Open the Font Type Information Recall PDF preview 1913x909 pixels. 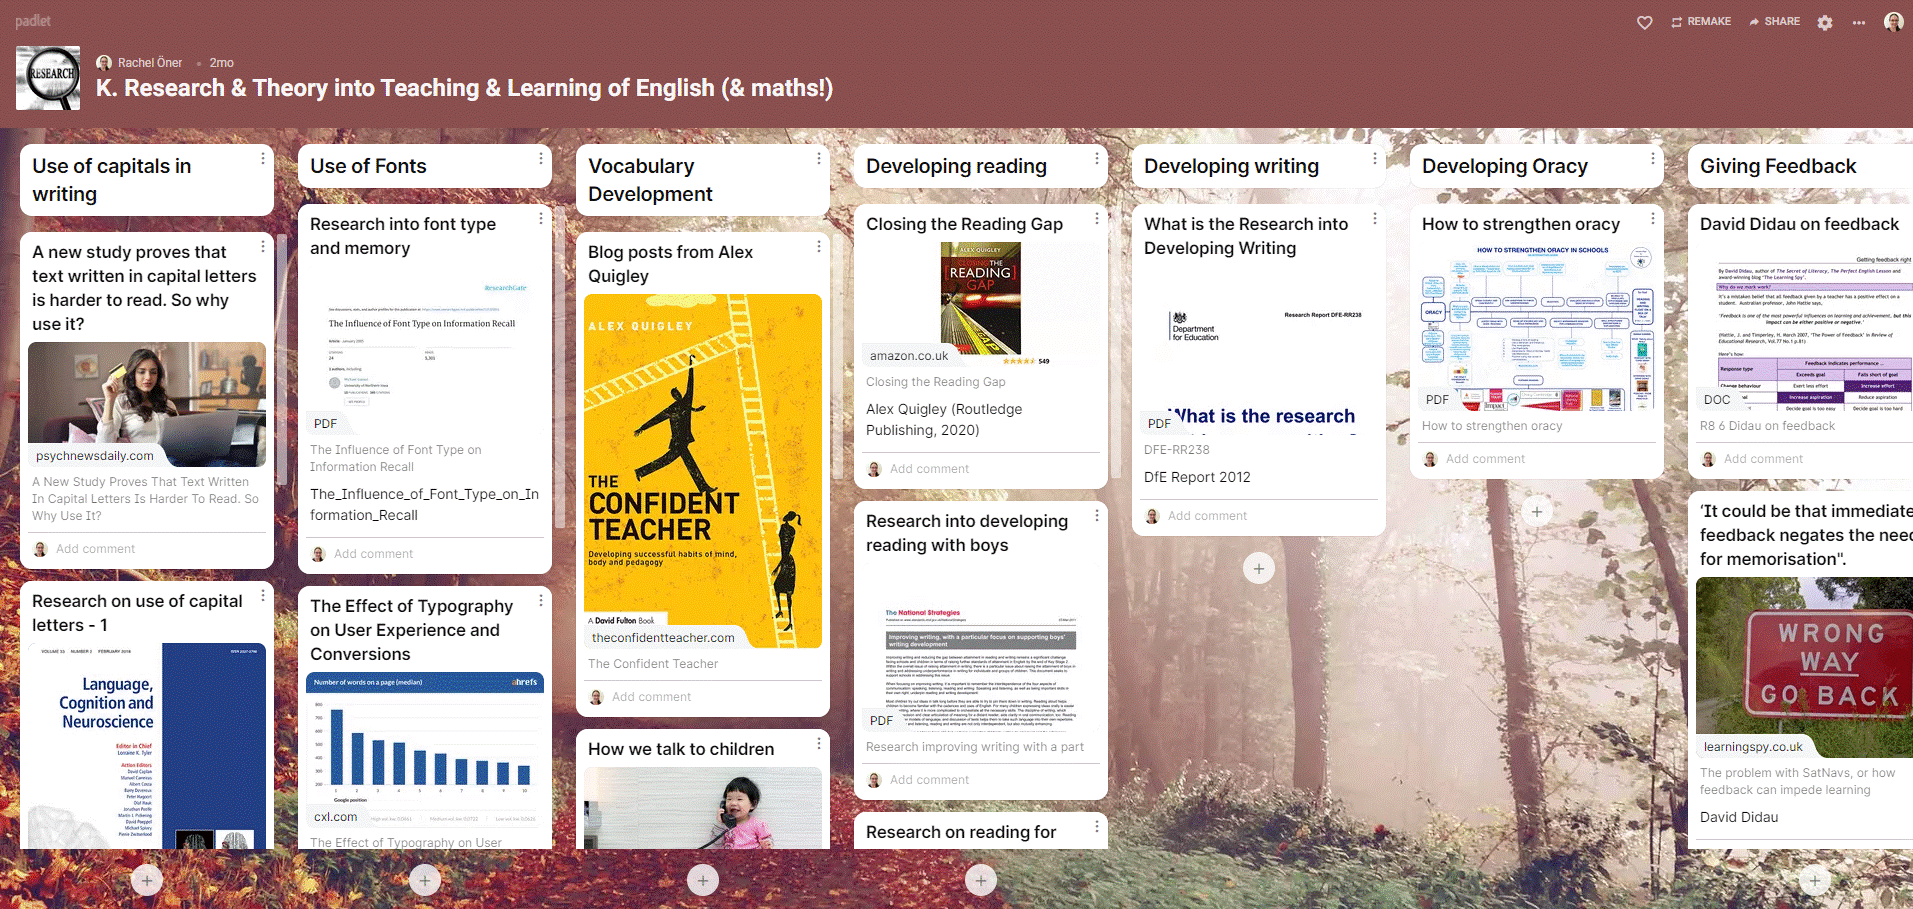pyautogui.click(x=425, y=349)
